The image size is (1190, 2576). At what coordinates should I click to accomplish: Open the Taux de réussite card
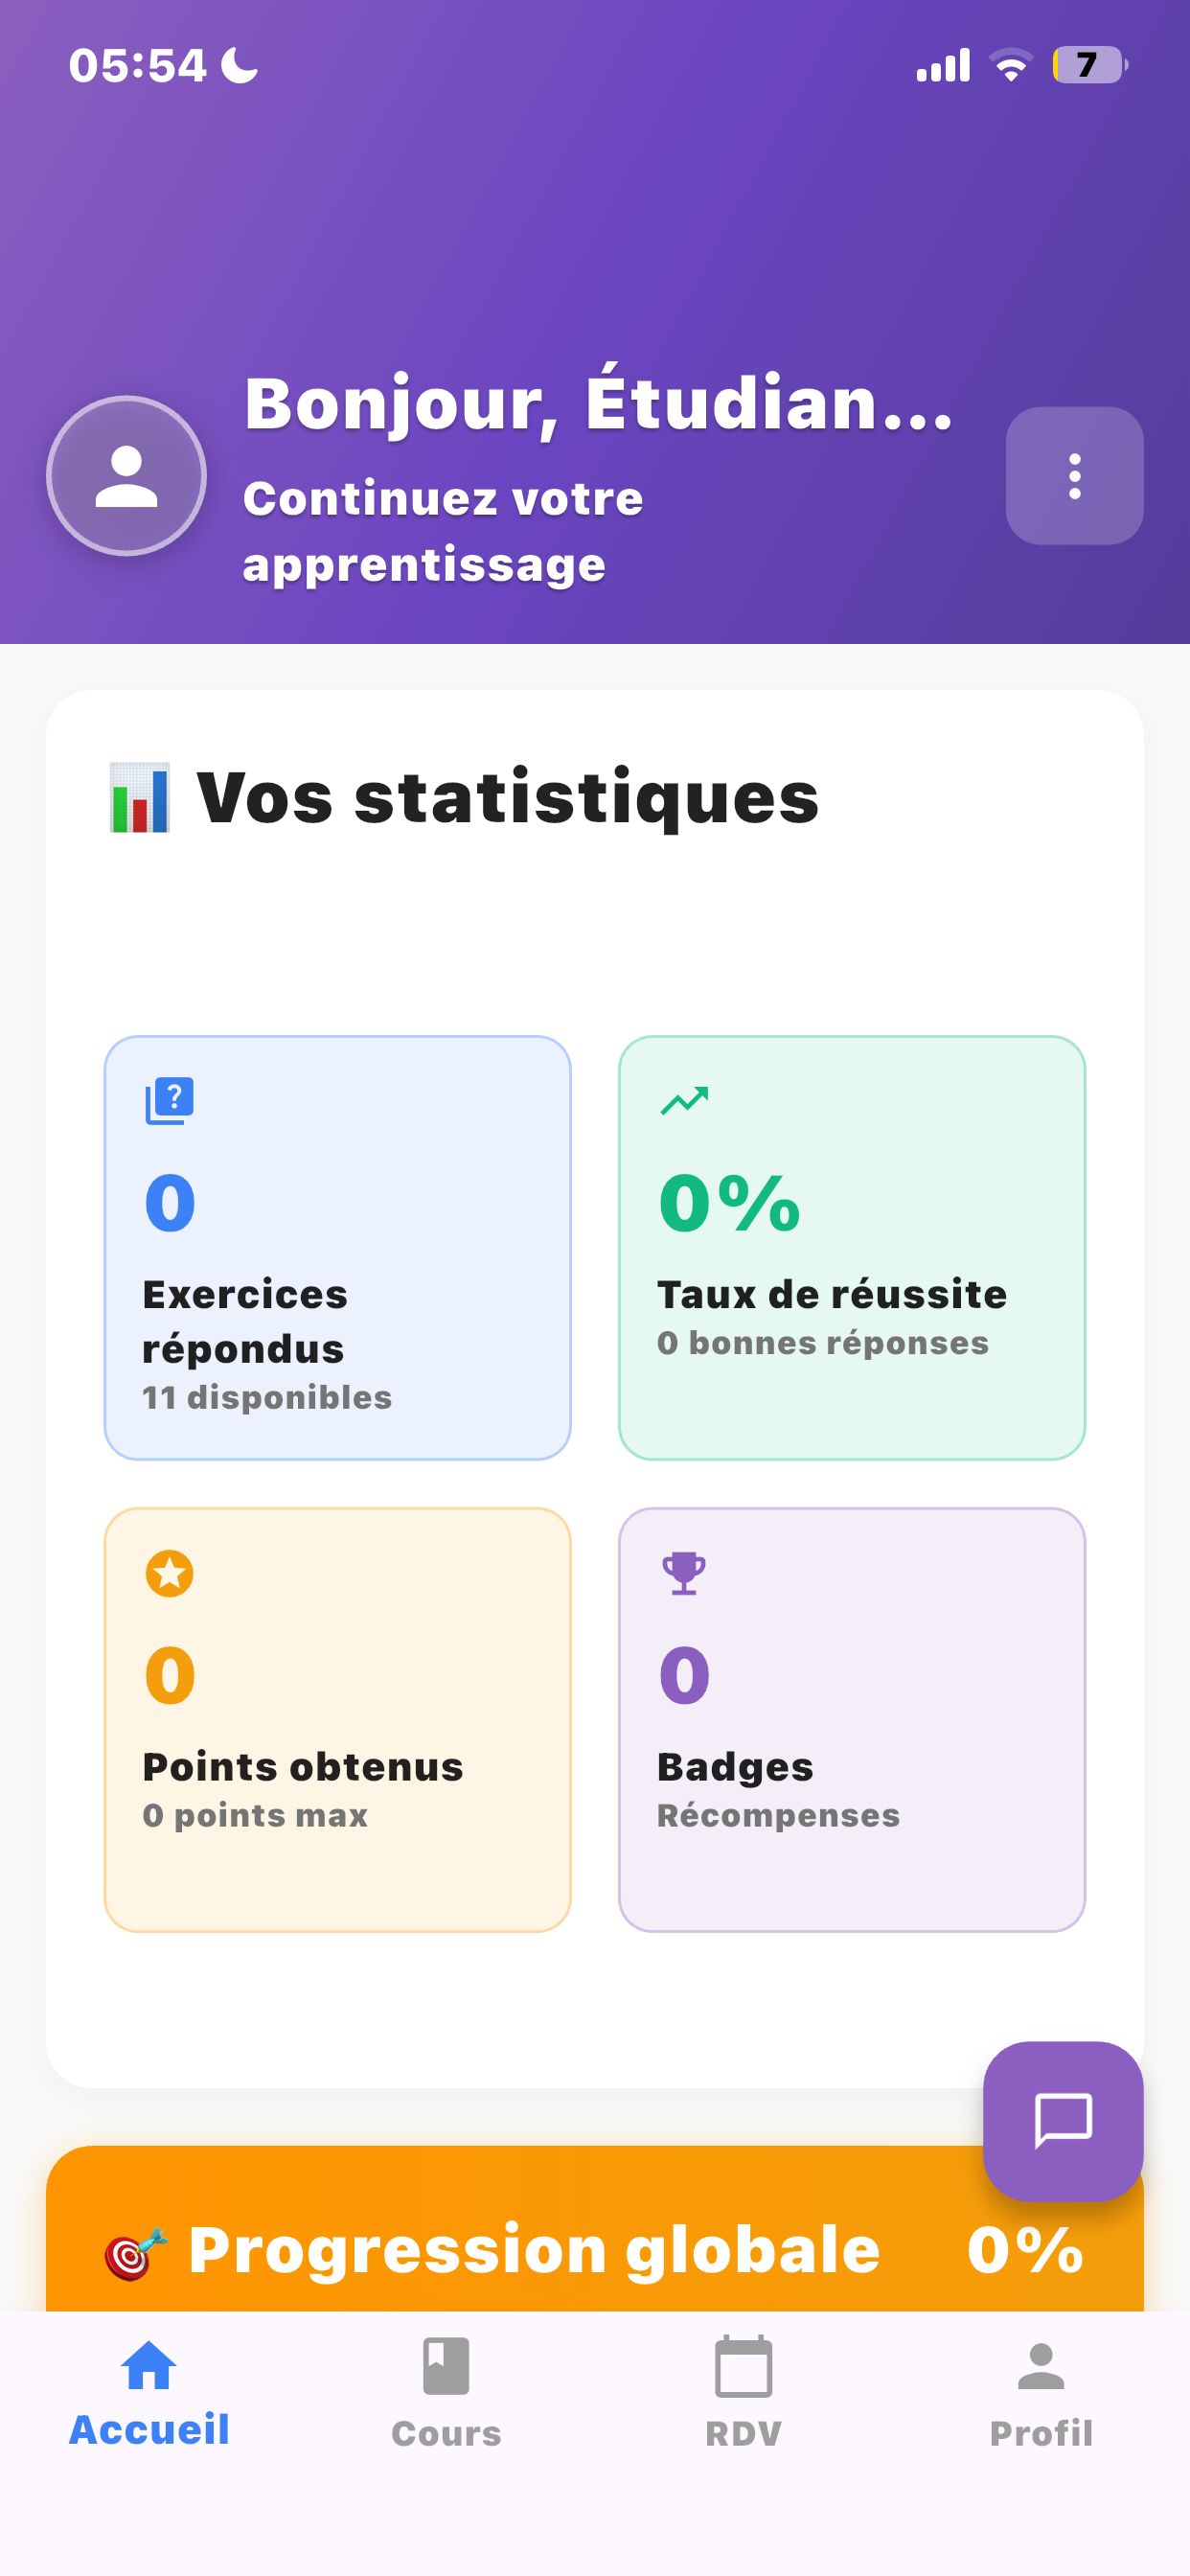[x=852, y=1248]
